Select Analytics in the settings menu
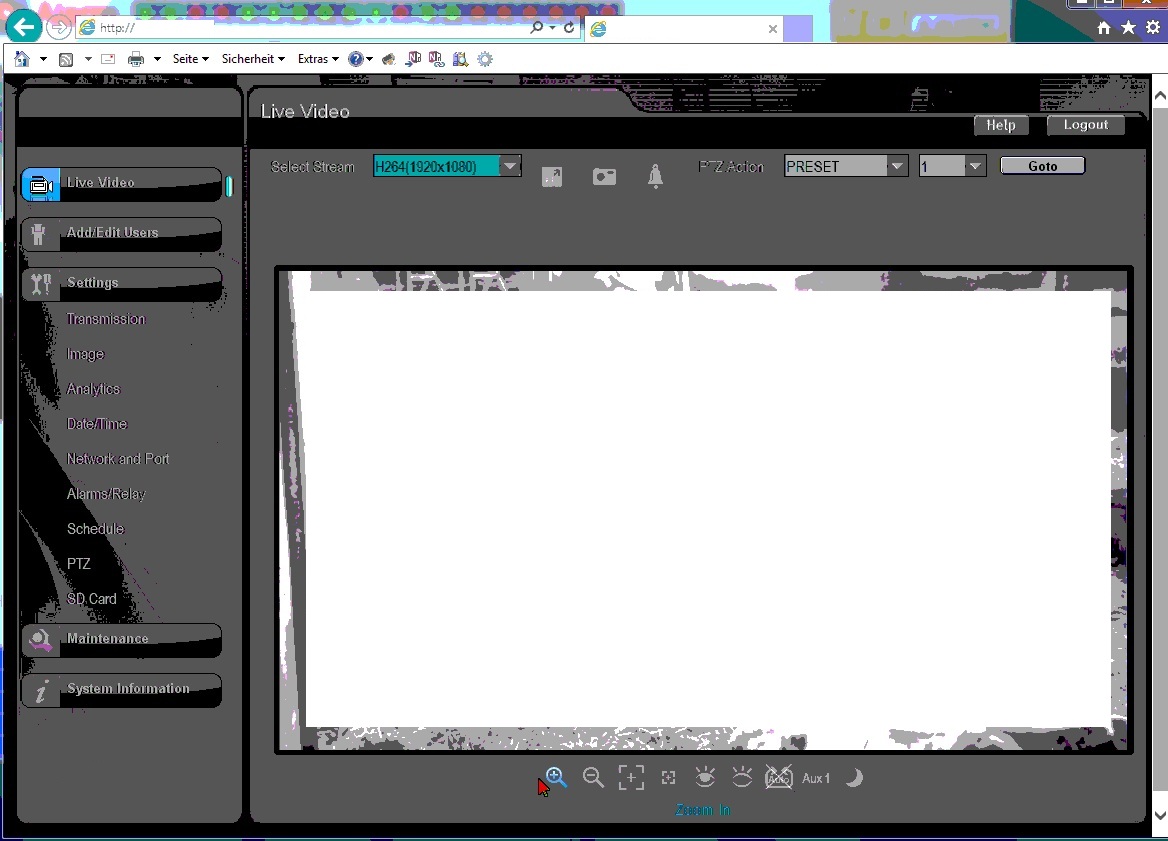 click(93, 389)
